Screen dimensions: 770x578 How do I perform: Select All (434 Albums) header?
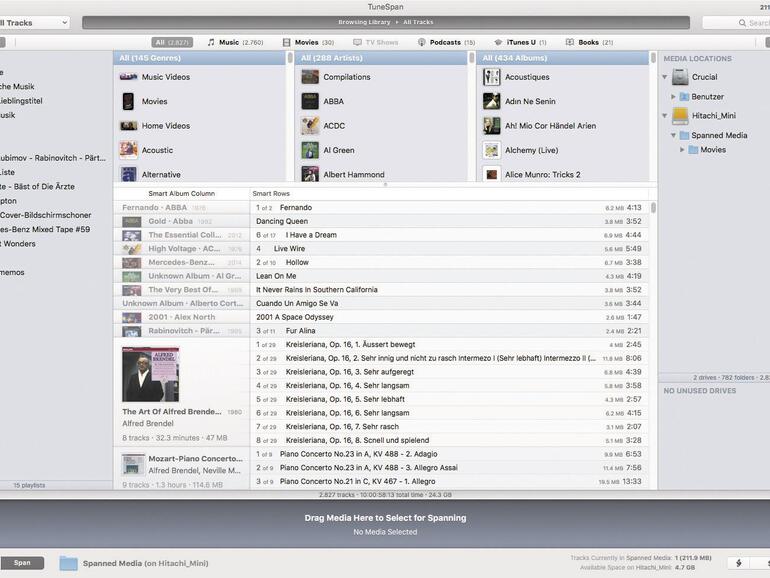[x=563, y=58]
